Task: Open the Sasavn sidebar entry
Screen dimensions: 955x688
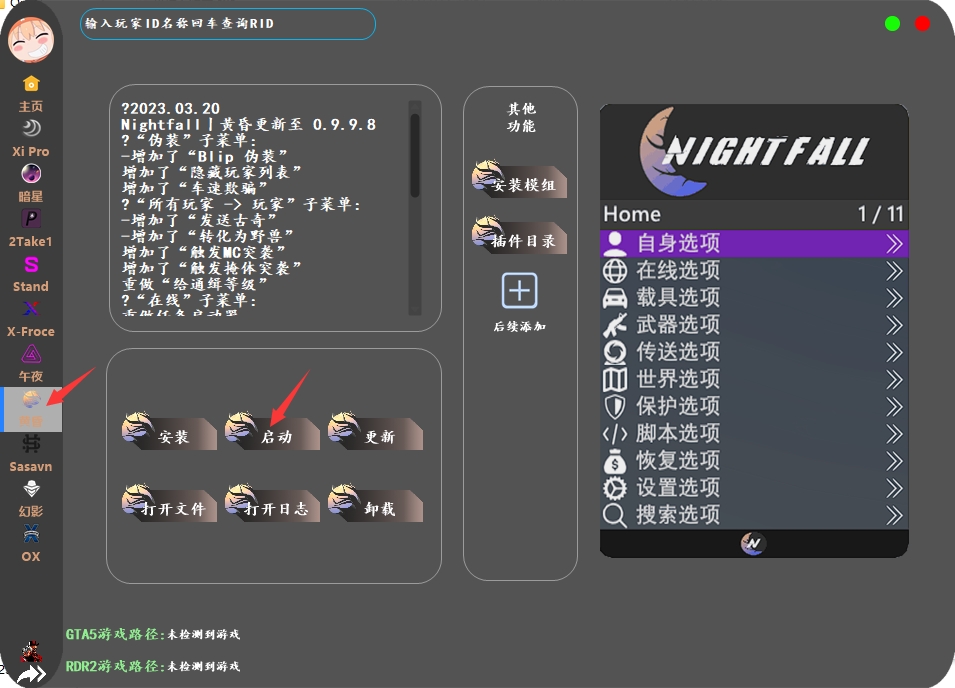Action: (31, 451)
